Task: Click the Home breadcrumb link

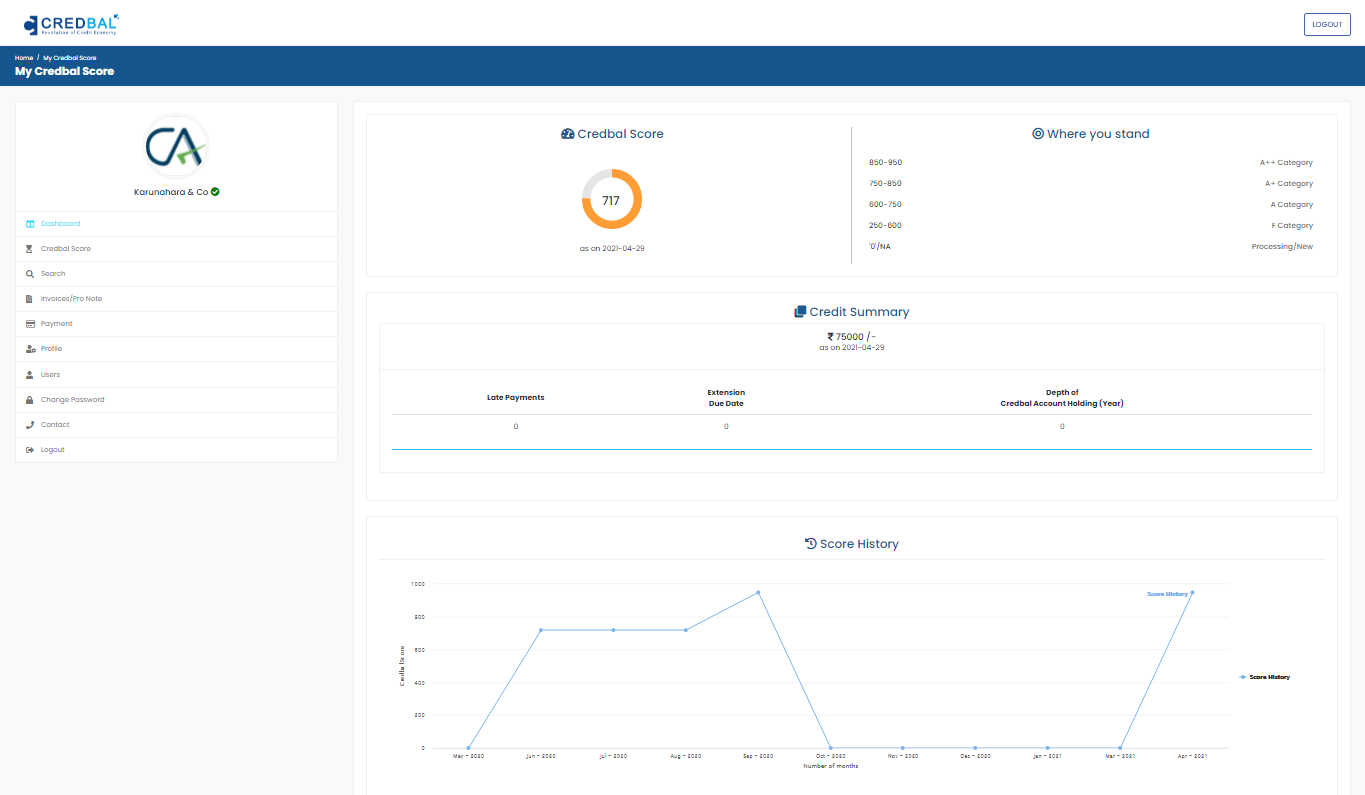Action: pyautogui.click(x=24, y=58)
